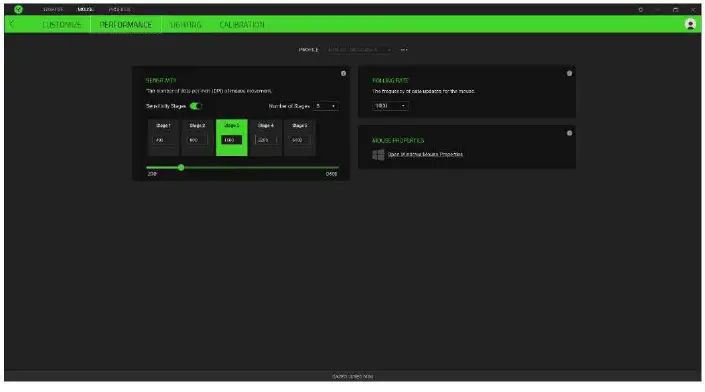Click the Stage 2 DPI value field

click(197, 140)
